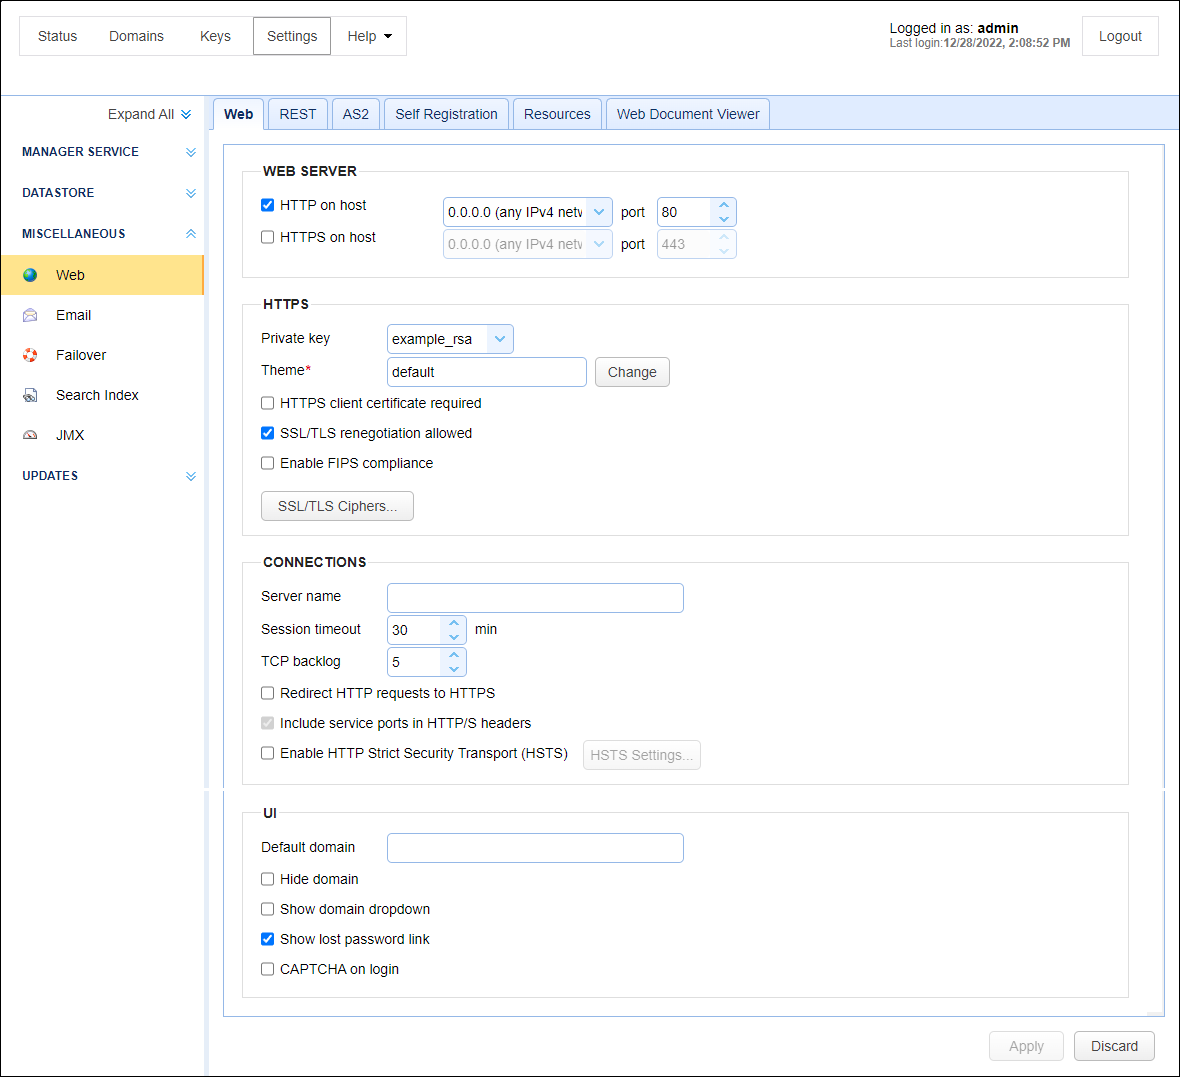
Task: Open the Help menu dropdown
Action: click(x=369, y=36)
